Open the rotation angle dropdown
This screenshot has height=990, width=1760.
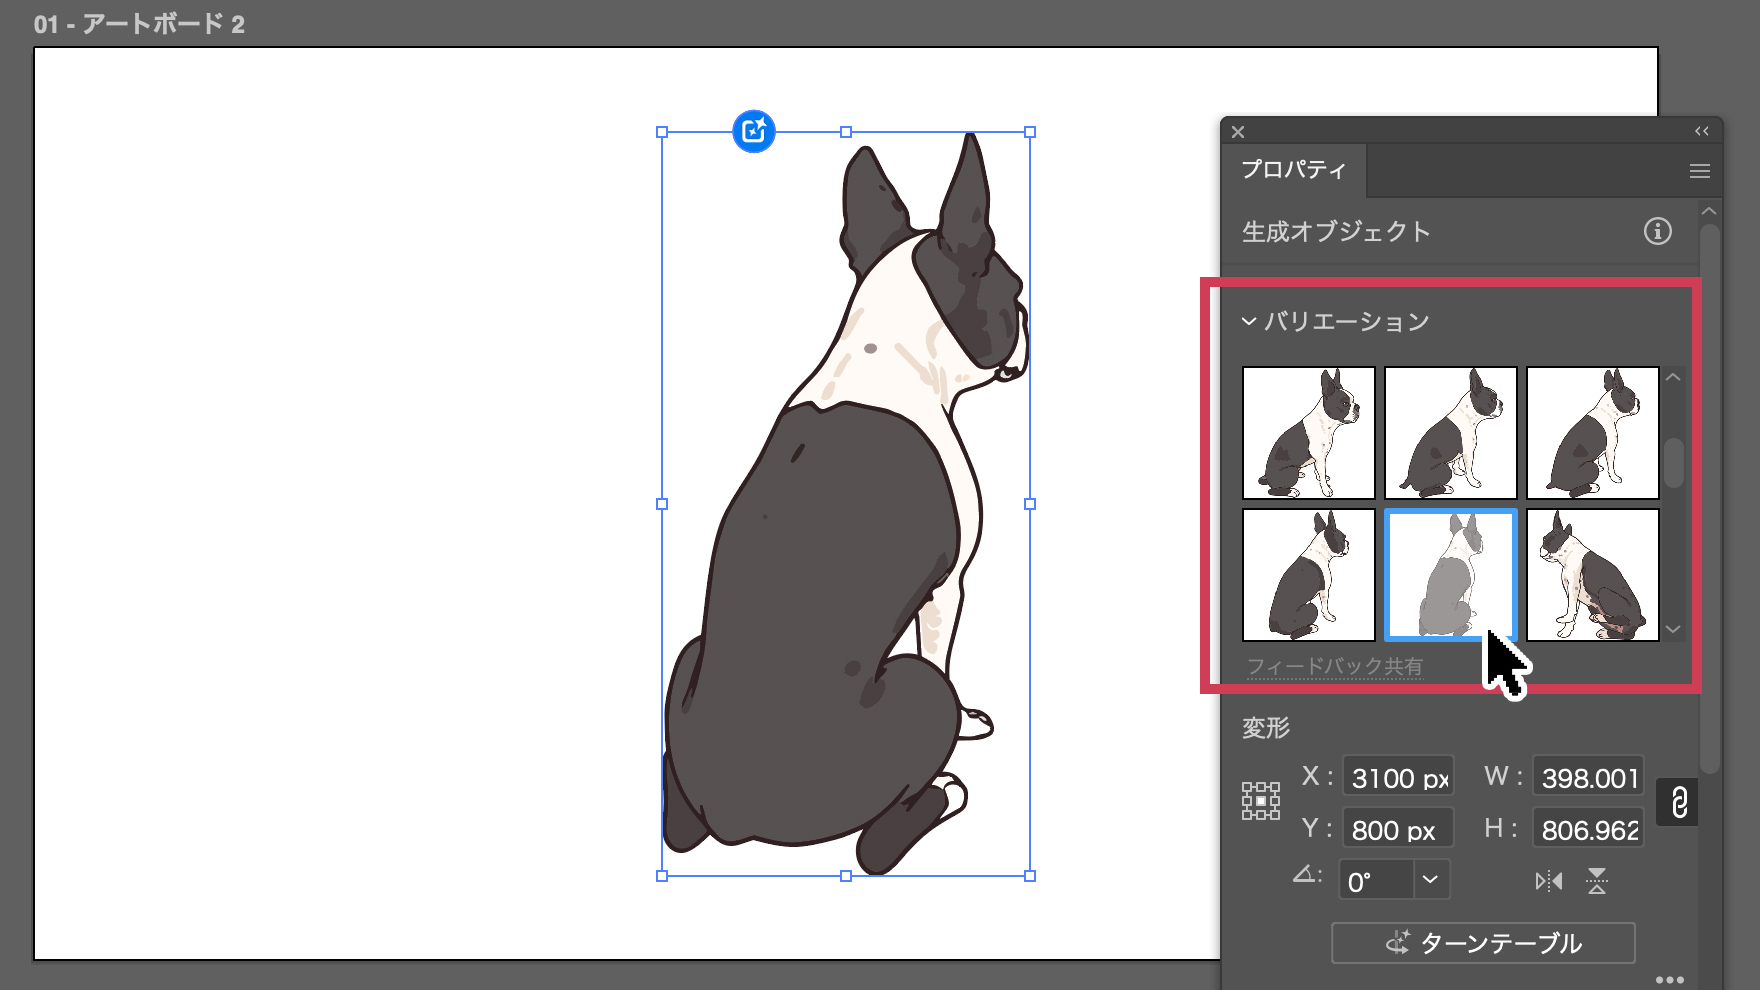[1430, 880]
